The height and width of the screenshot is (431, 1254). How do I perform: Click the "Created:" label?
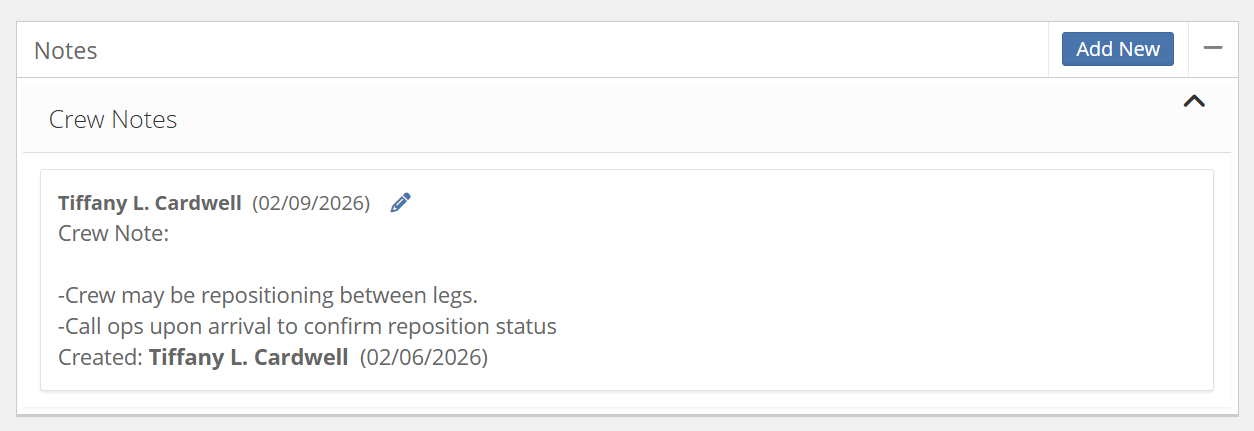pyautogui.click(x=101, y=357)
